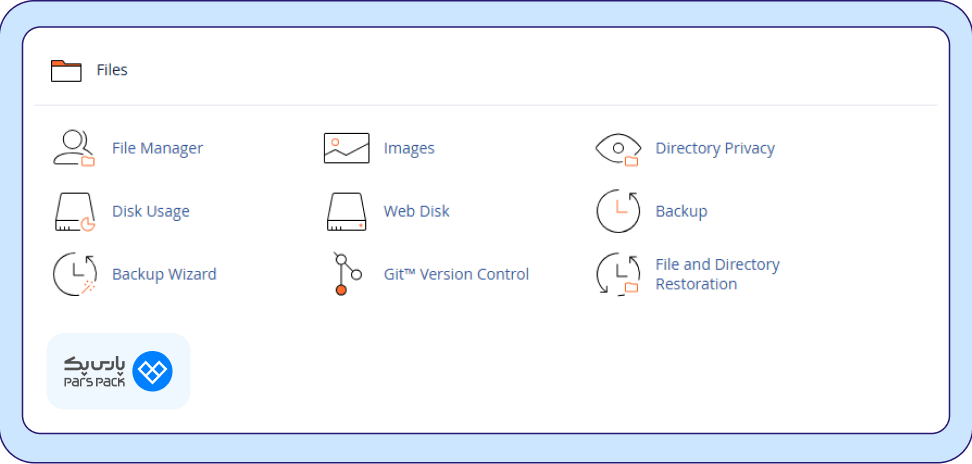The image size is (972, 464).
Task: Click the Web Disk drive icon
Action: click(x=347, y=212)
